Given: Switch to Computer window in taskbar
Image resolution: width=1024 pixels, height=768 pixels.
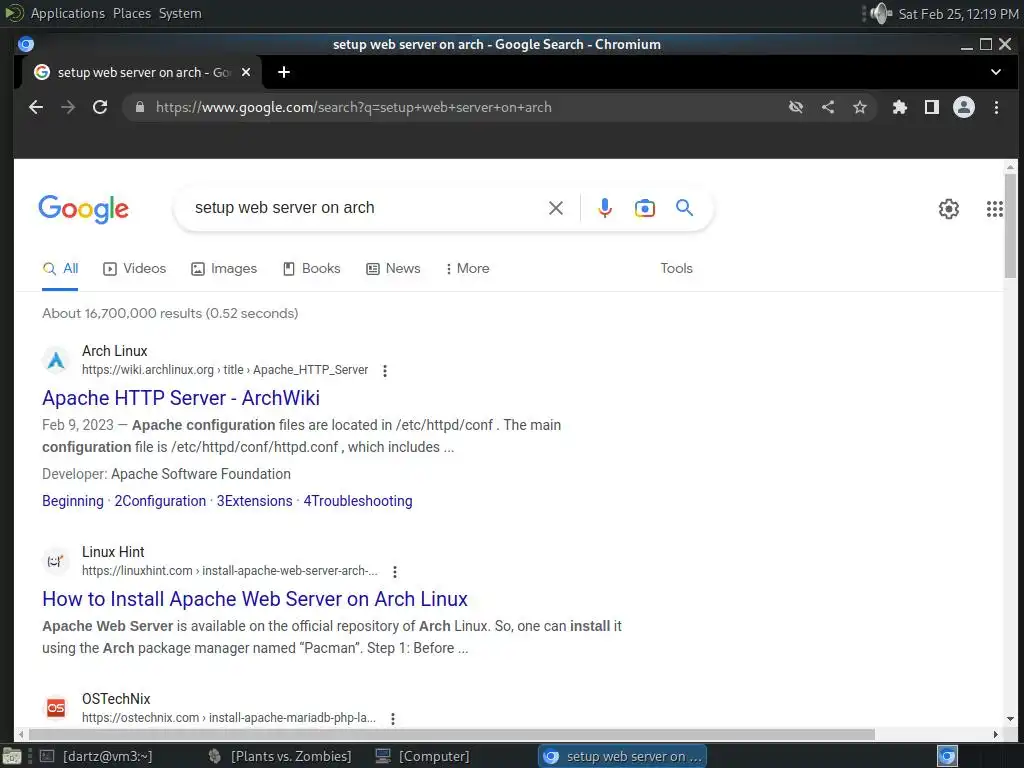Looking at the screenshot, I should (422, 756).
